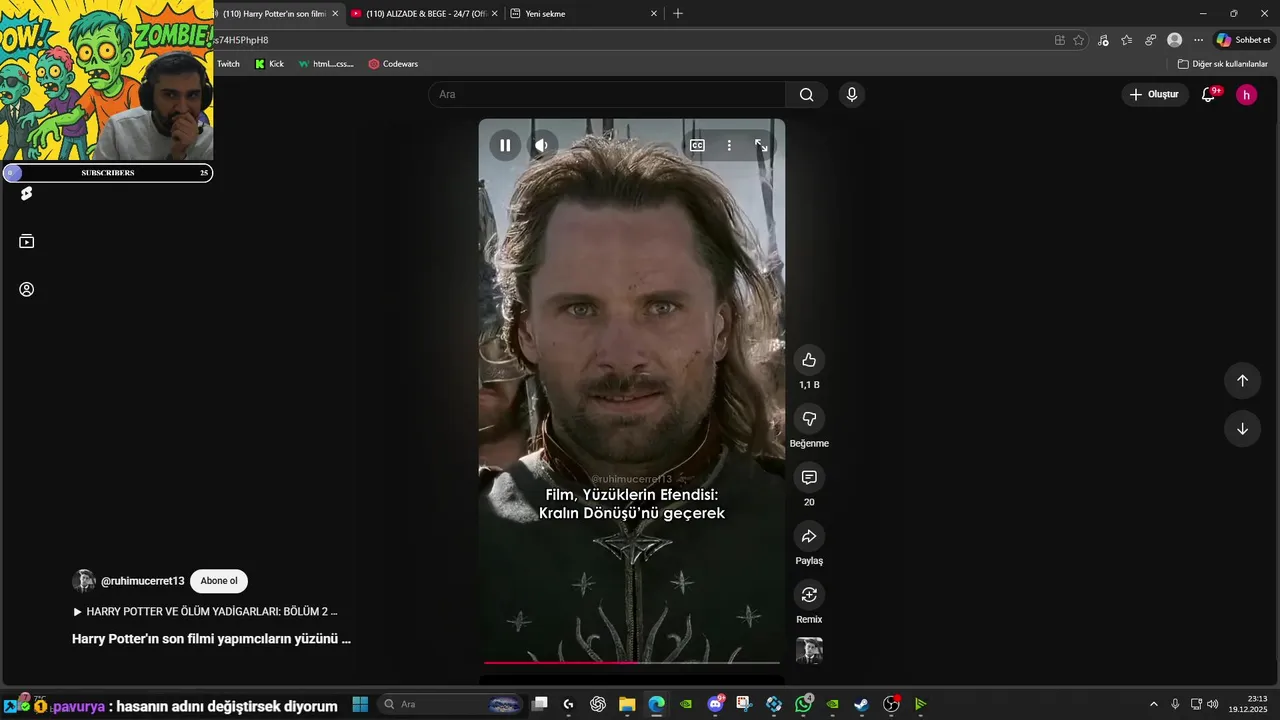1280x720 pixels.
Task: Subscribe with Abone ol button
Action: pos(219,581)
